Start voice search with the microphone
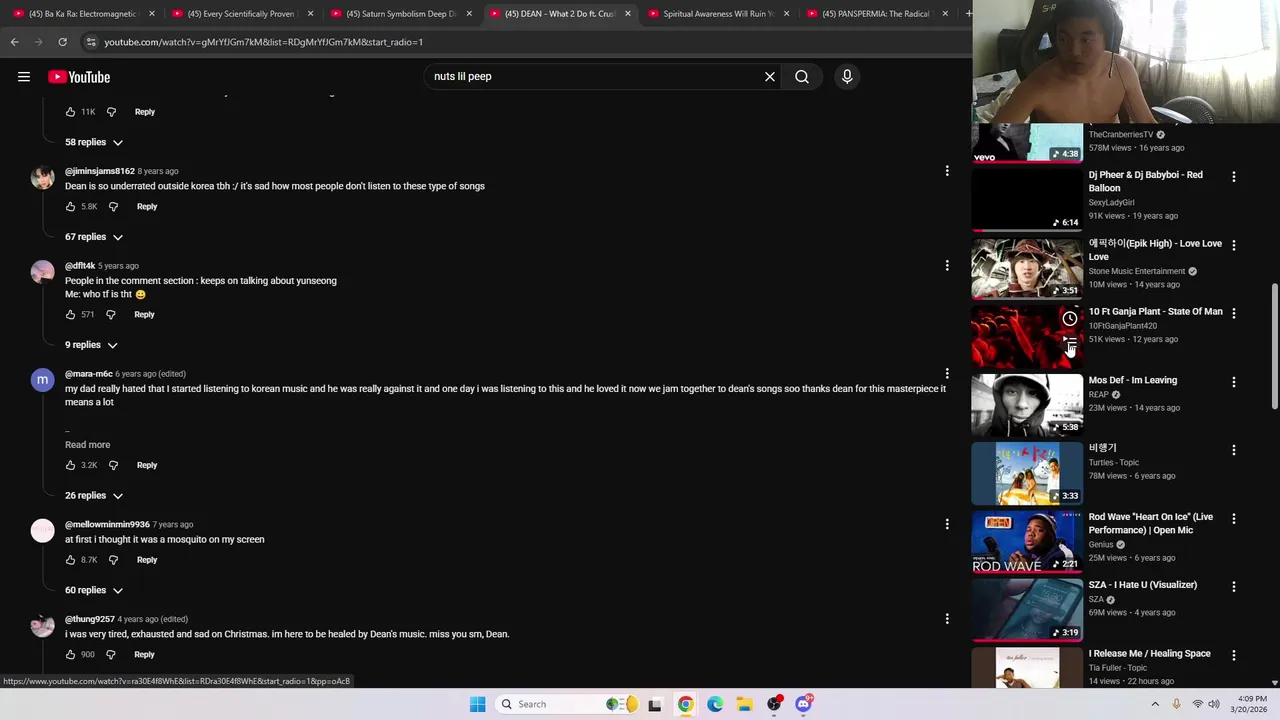The width and height of the screenshot is (1280, 720). (847, 76)
